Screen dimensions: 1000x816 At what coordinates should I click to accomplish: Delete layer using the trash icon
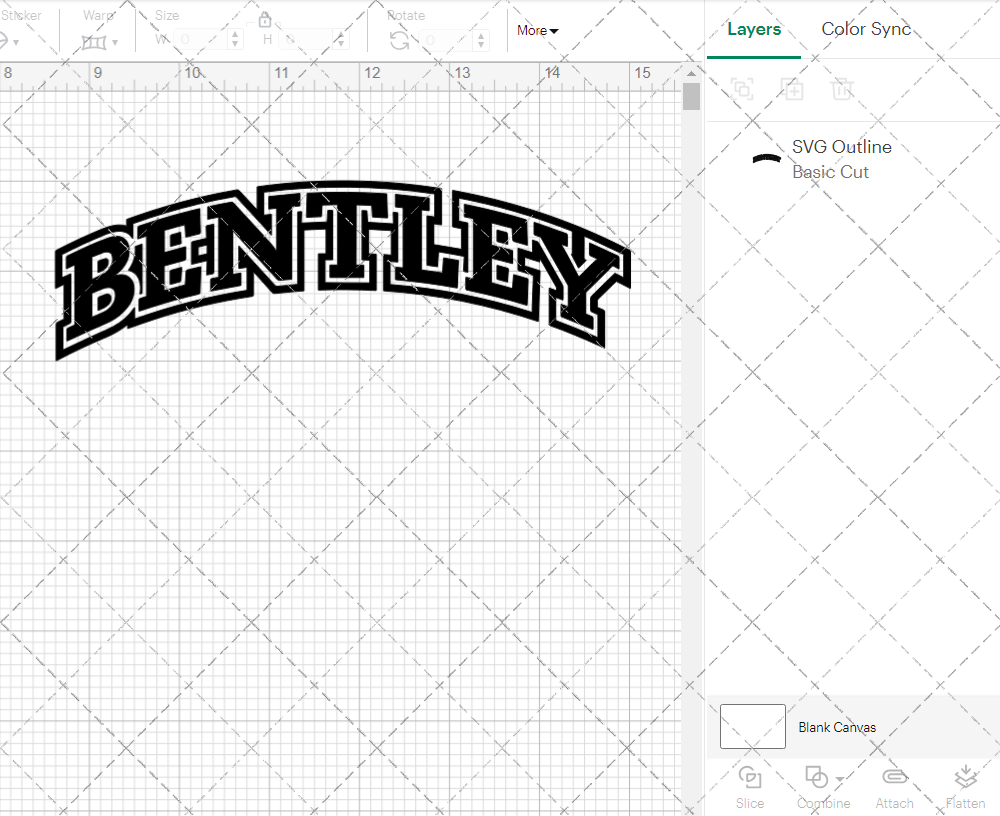tap(843, 89)
